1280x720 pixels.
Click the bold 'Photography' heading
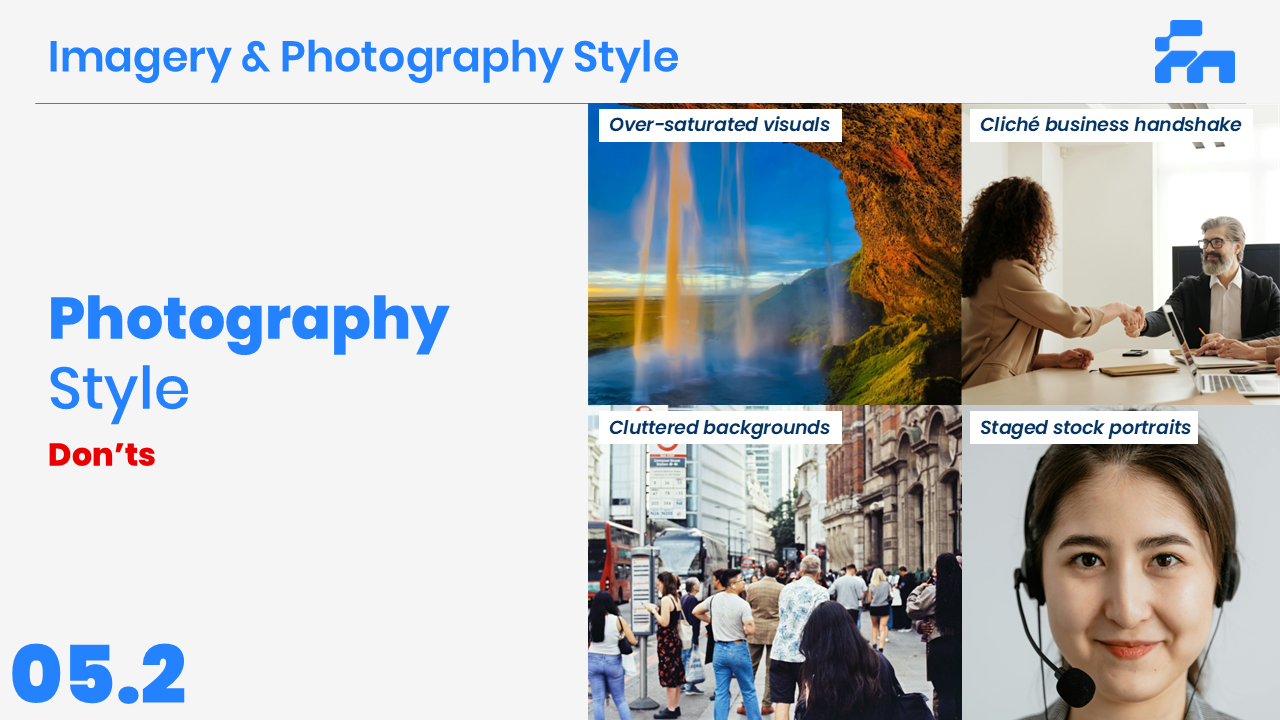click(x=248, y=320)
